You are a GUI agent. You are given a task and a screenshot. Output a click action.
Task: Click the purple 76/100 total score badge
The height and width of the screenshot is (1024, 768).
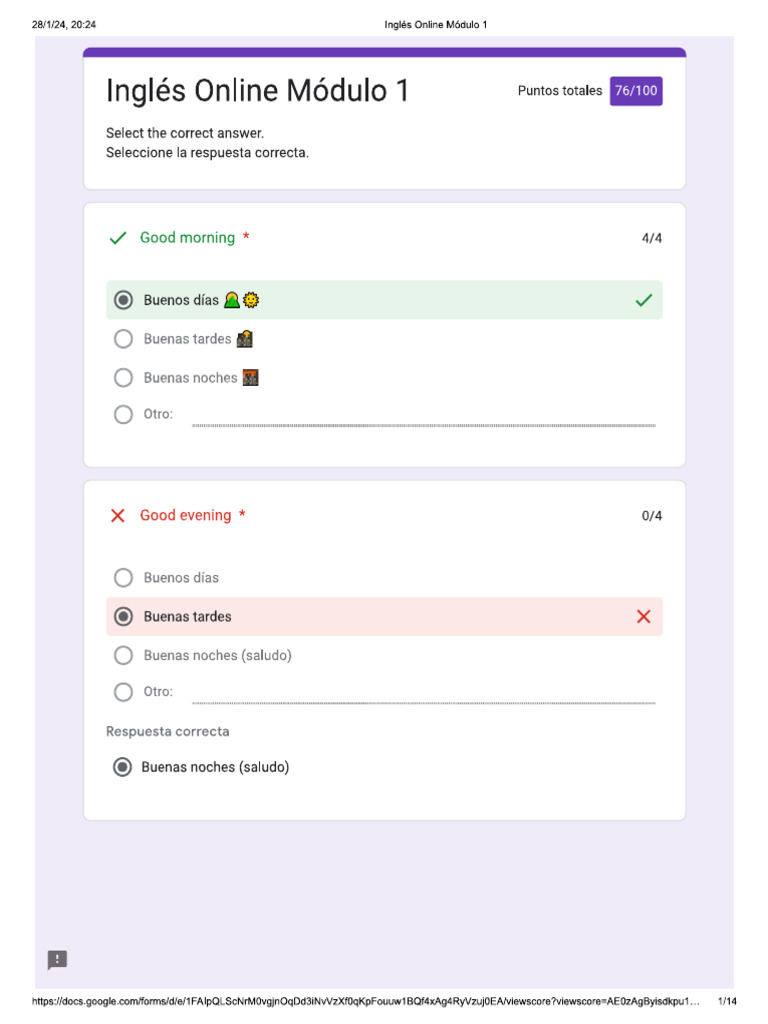[636, 91]
